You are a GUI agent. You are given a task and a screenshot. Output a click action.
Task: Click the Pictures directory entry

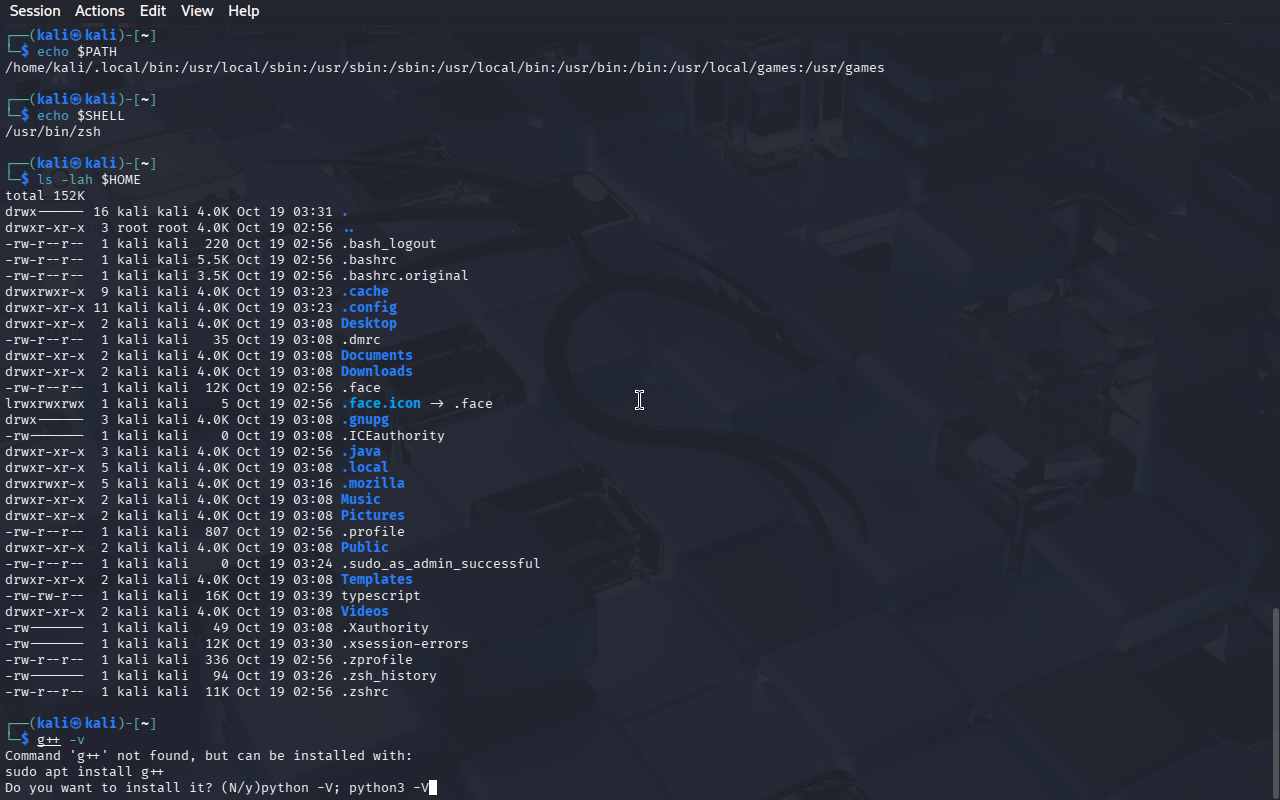372,515
